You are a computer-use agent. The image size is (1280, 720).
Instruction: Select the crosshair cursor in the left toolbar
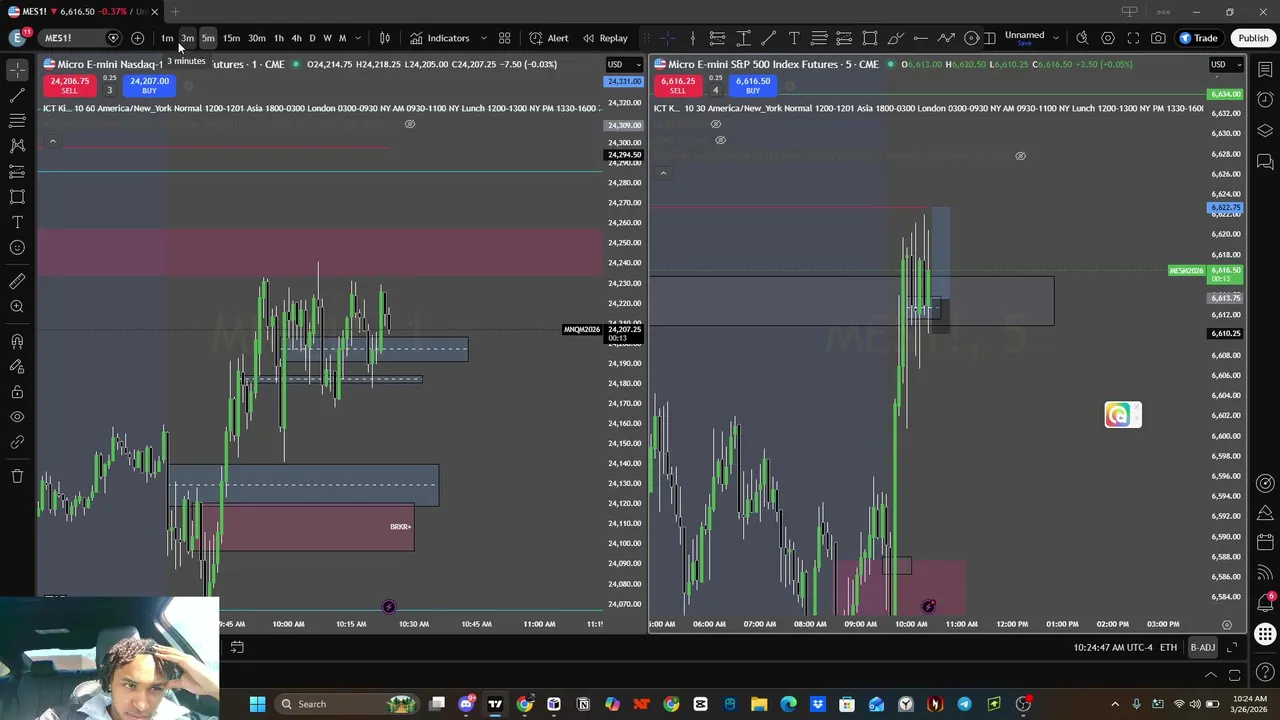17,69
